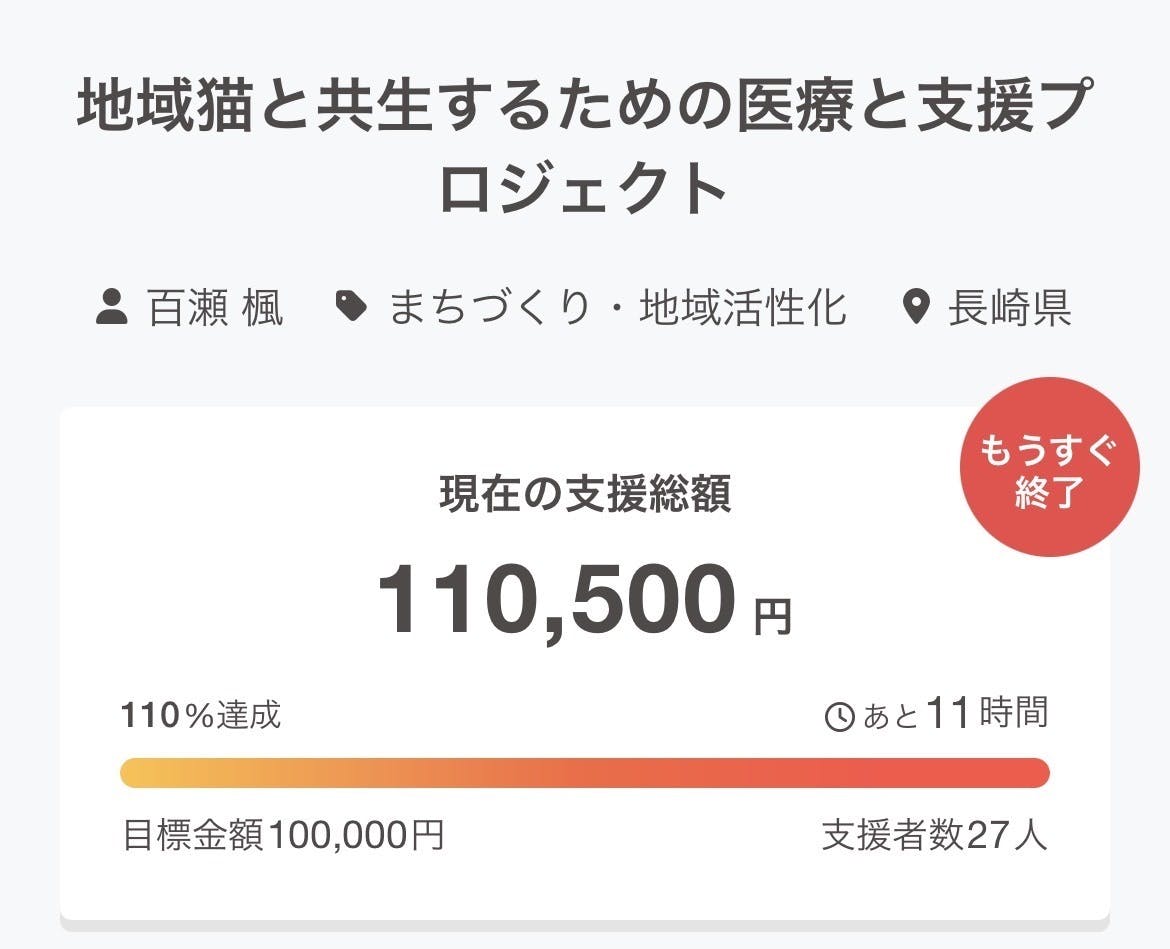The image size is (1170, 949).
Task: Click the 支援者数27人 supporter count
Action: coord(934,835)
